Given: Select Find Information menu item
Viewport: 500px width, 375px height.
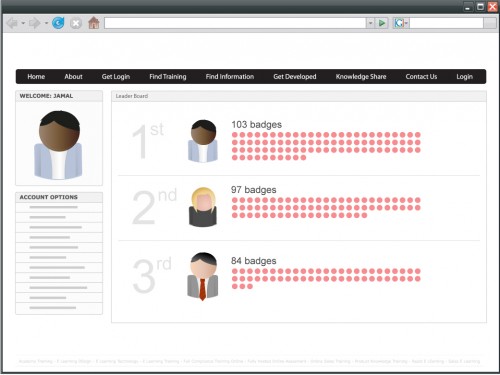Looking at the screenshot, I should coord(230,77).
